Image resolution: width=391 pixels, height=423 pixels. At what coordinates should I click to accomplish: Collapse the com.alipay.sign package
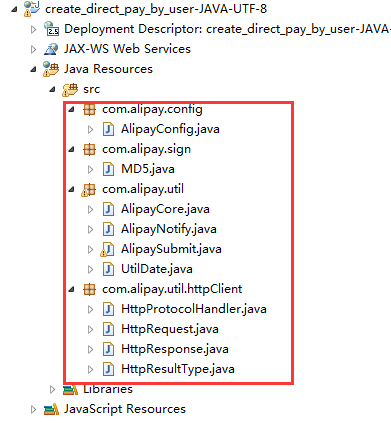[x=71, y=149]
